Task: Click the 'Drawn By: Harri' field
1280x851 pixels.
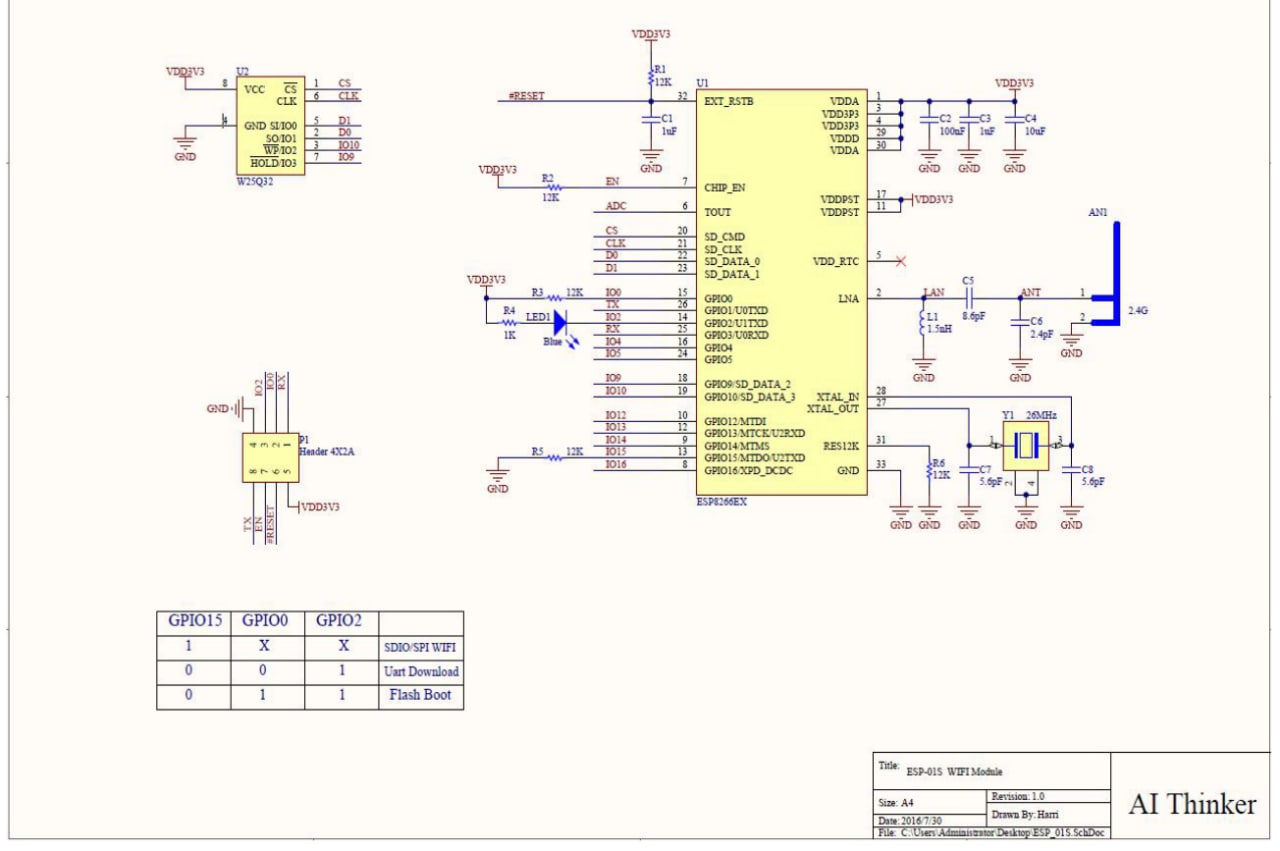Action: pyautogui.click(x=1024, y=814)
